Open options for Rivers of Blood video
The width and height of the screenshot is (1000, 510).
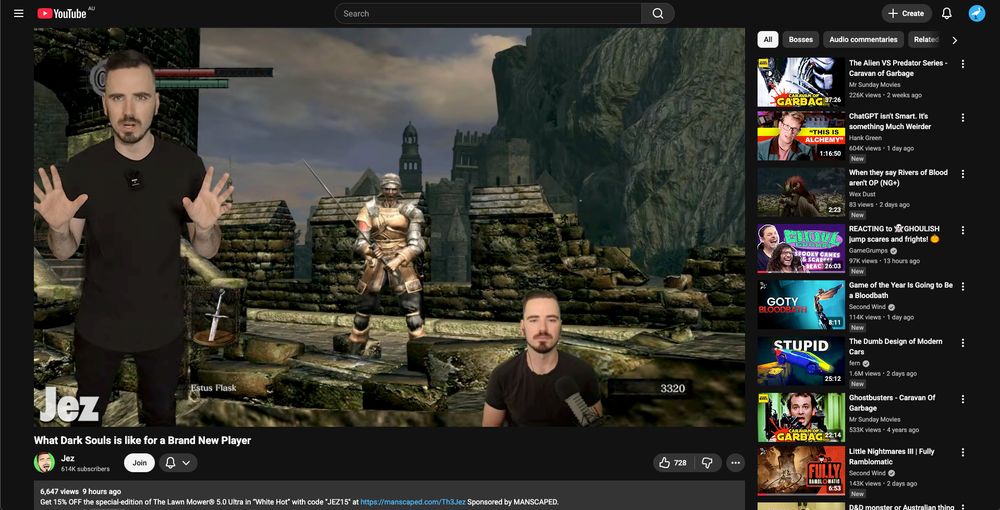(x=962, y=173)
